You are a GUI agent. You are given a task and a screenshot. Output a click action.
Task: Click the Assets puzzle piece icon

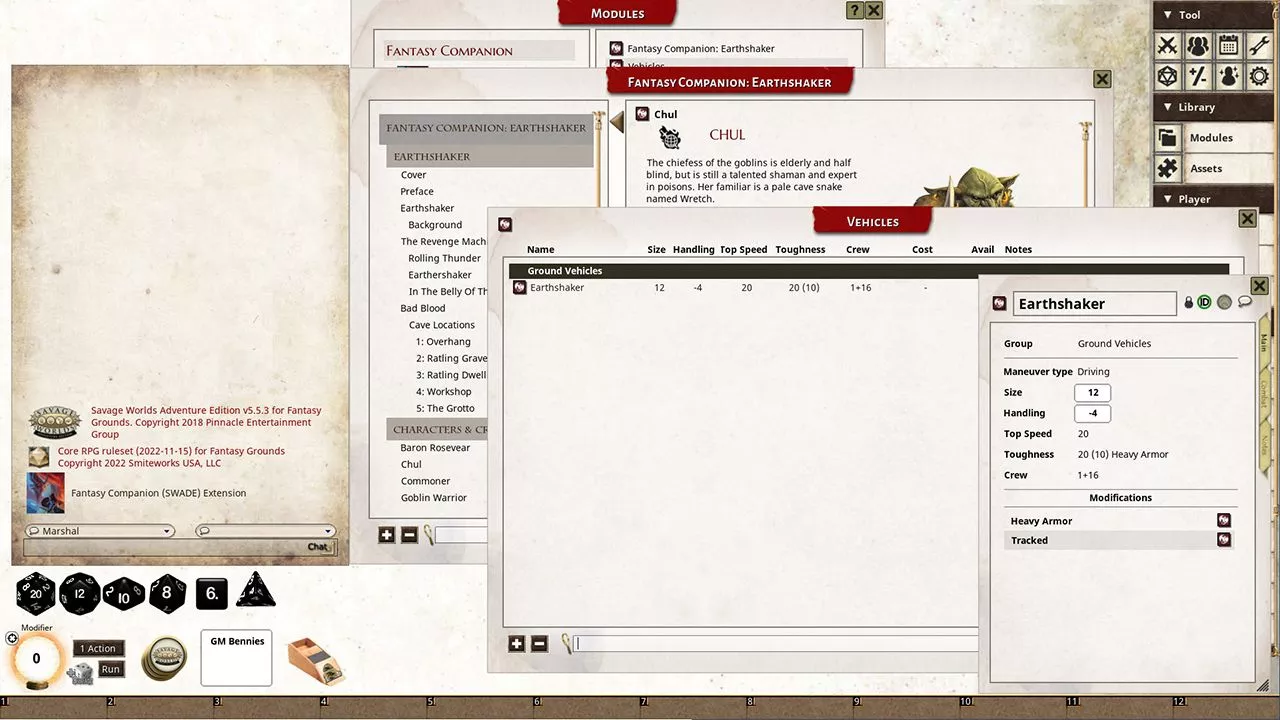tap(1168, 168)
